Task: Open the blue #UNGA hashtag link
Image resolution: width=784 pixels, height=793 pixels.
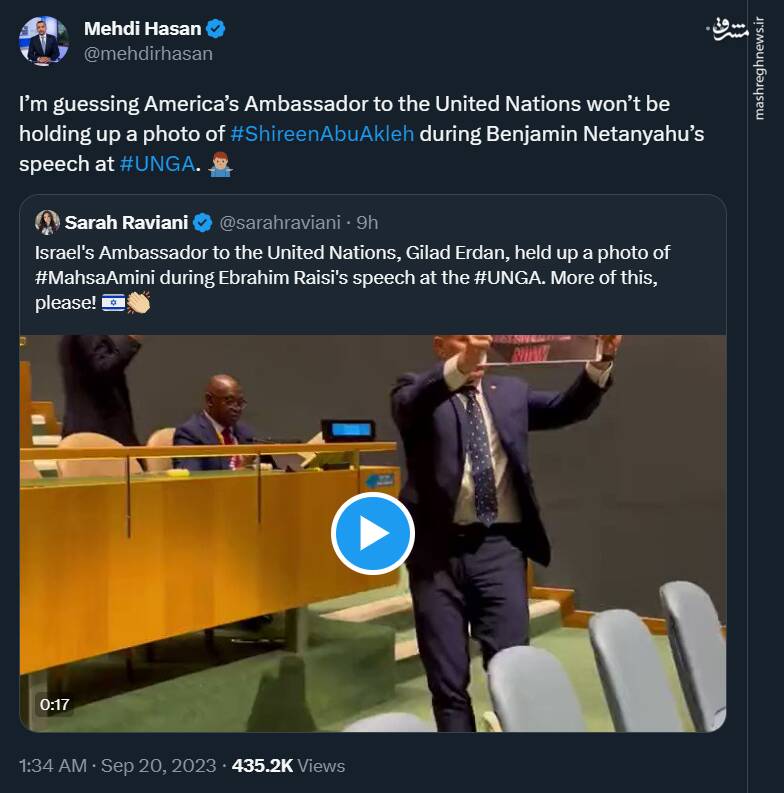Action: tap(156, 164)
